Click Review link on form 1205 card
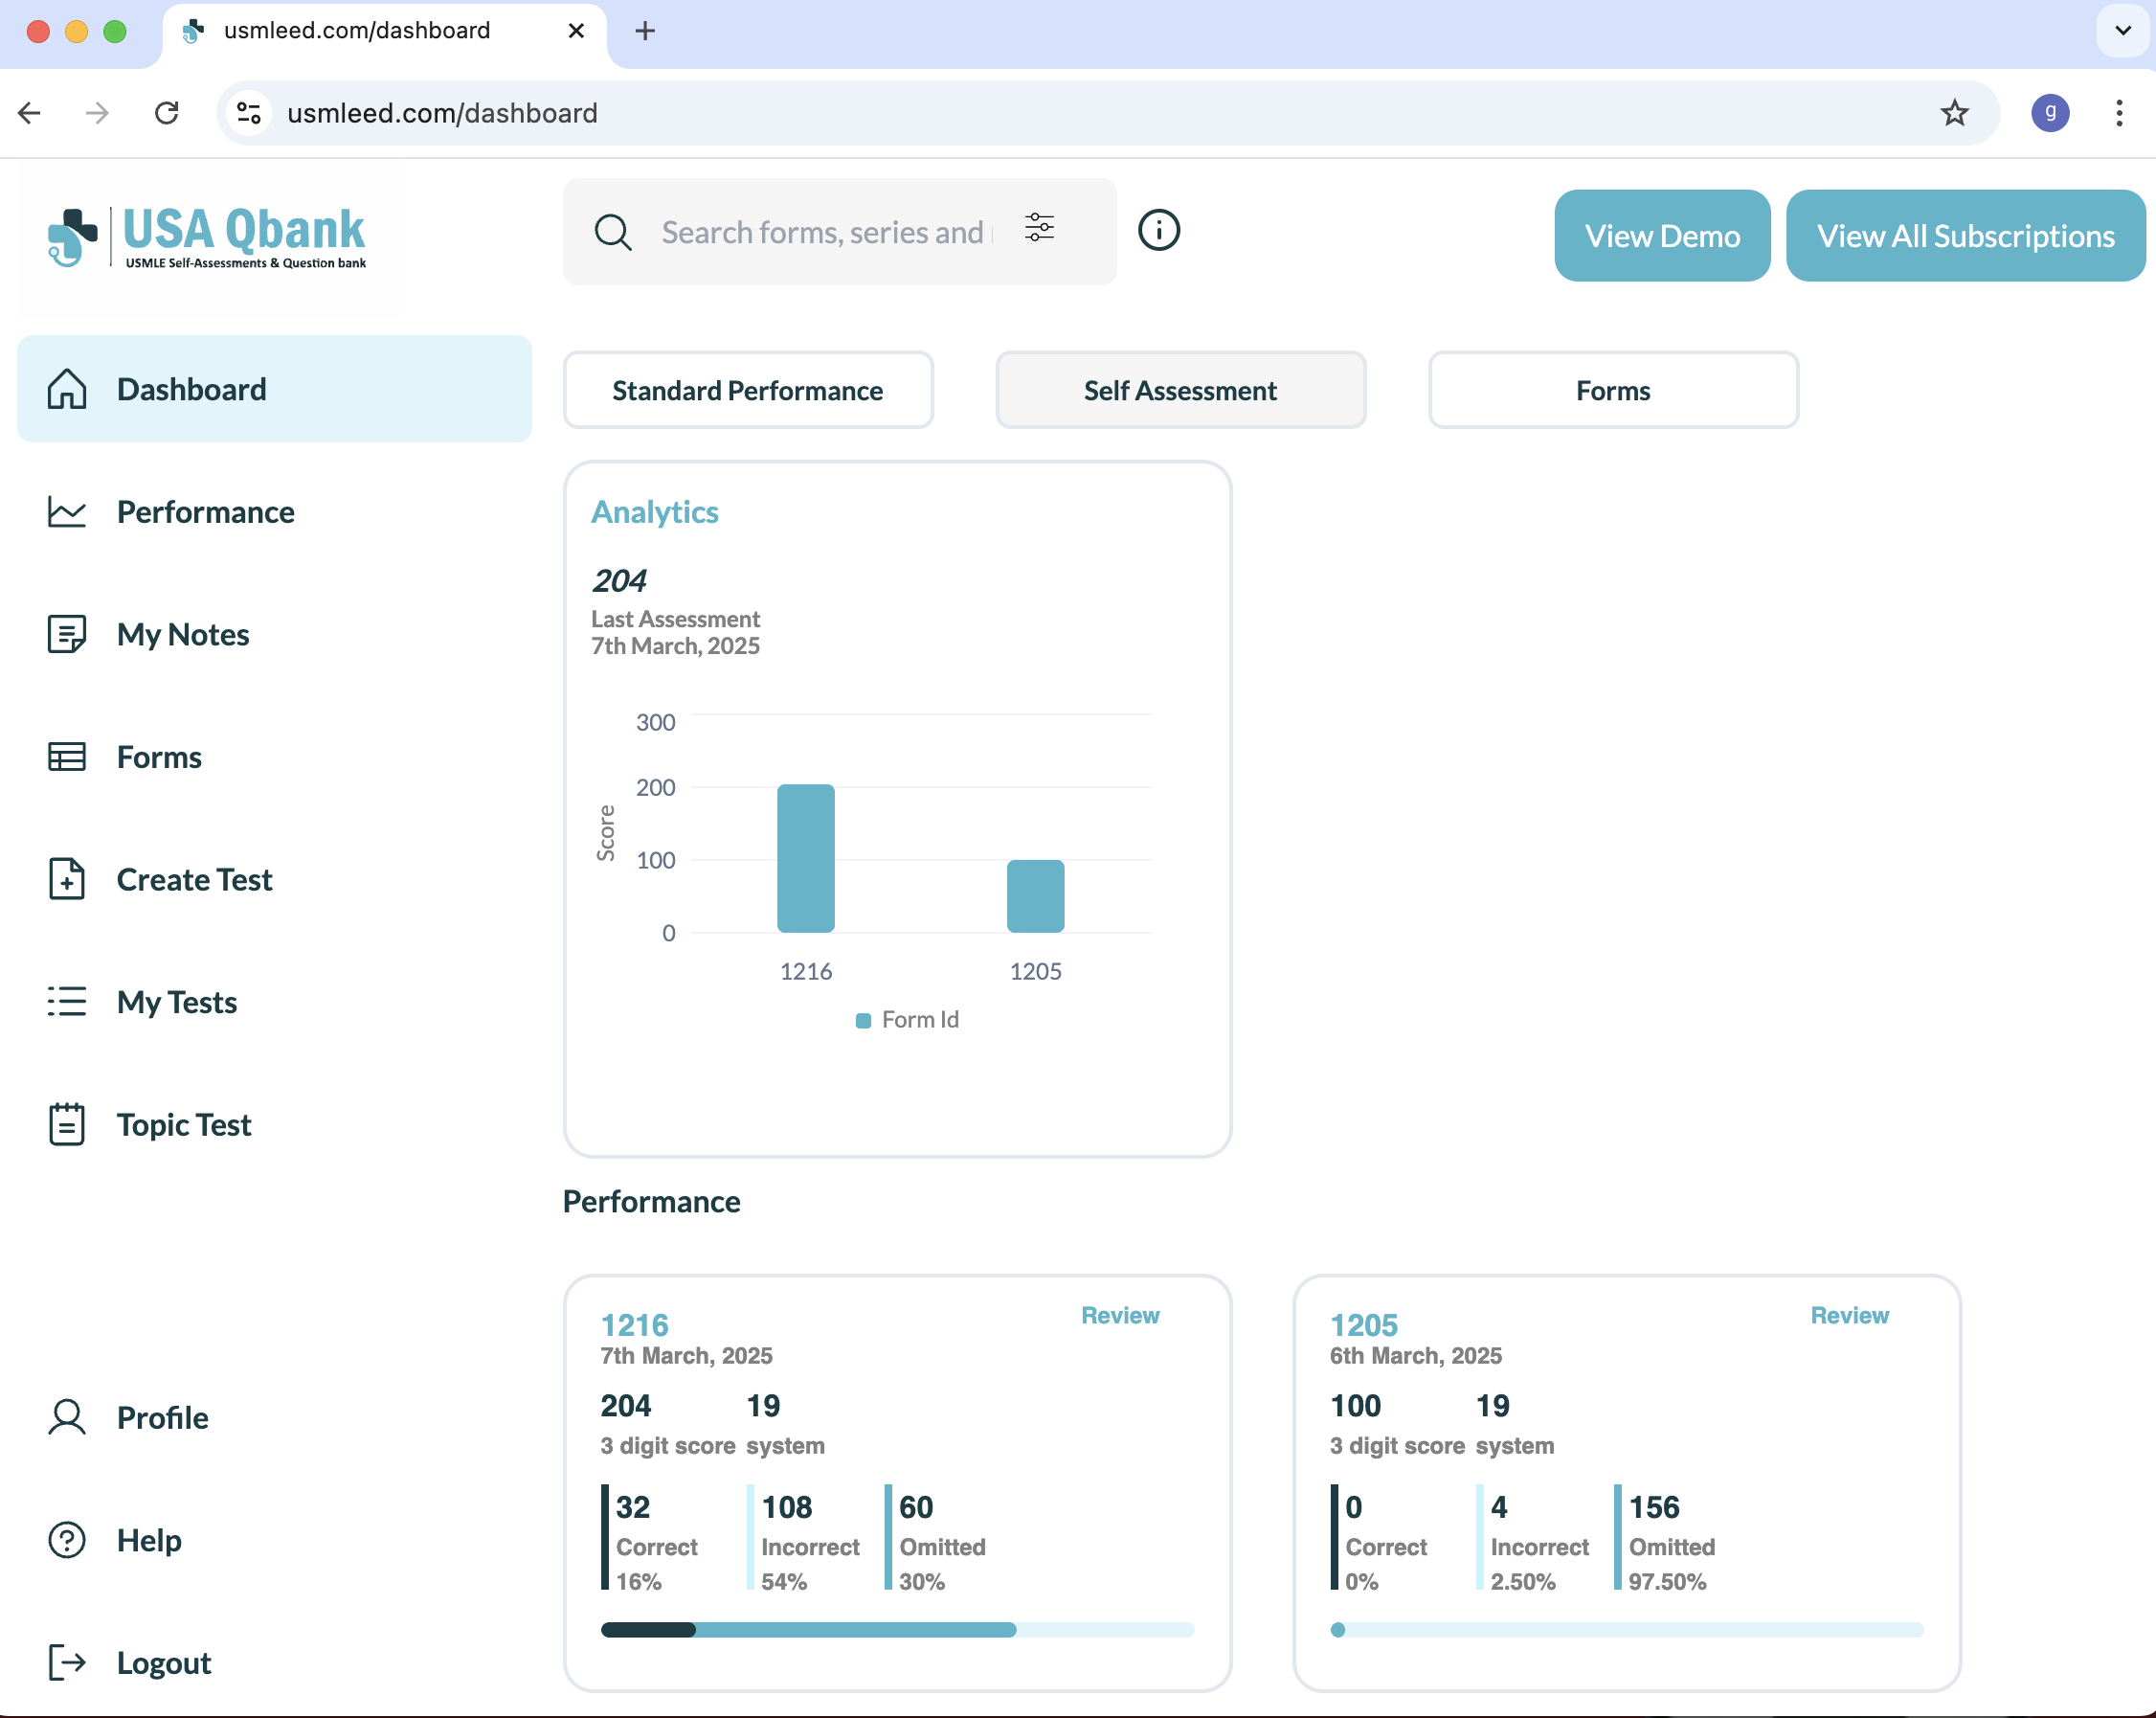This screenshot has height=1718, width=2156. (x=1849, y=1315)
